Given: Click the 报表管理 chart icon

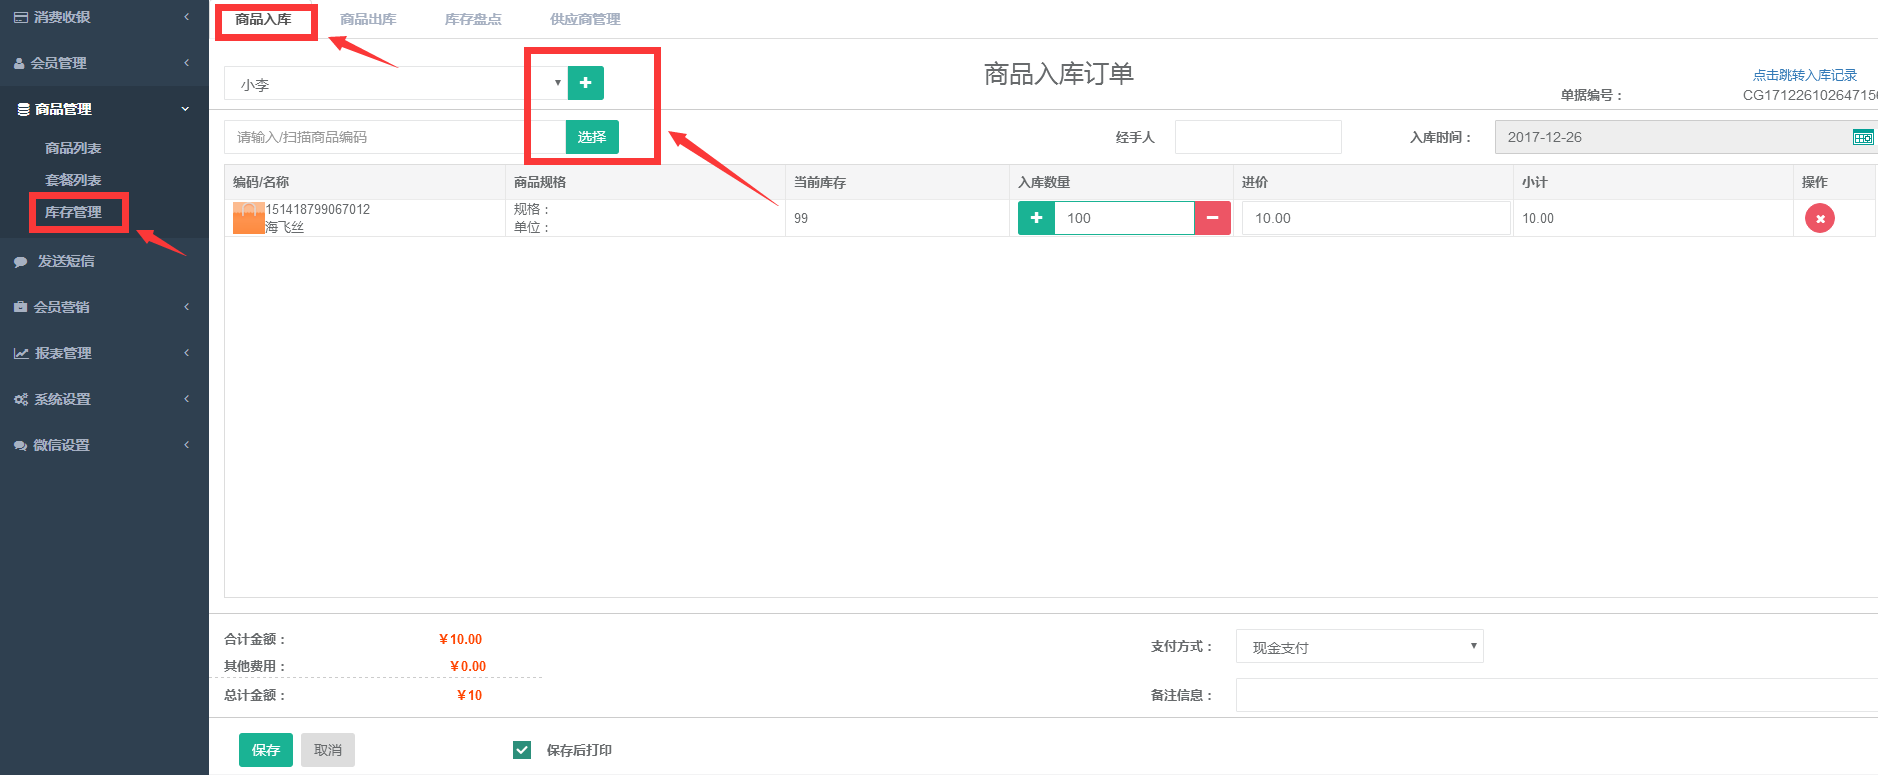Looking at the screenshot, I should pyautogui.click(x=21, y=353).
